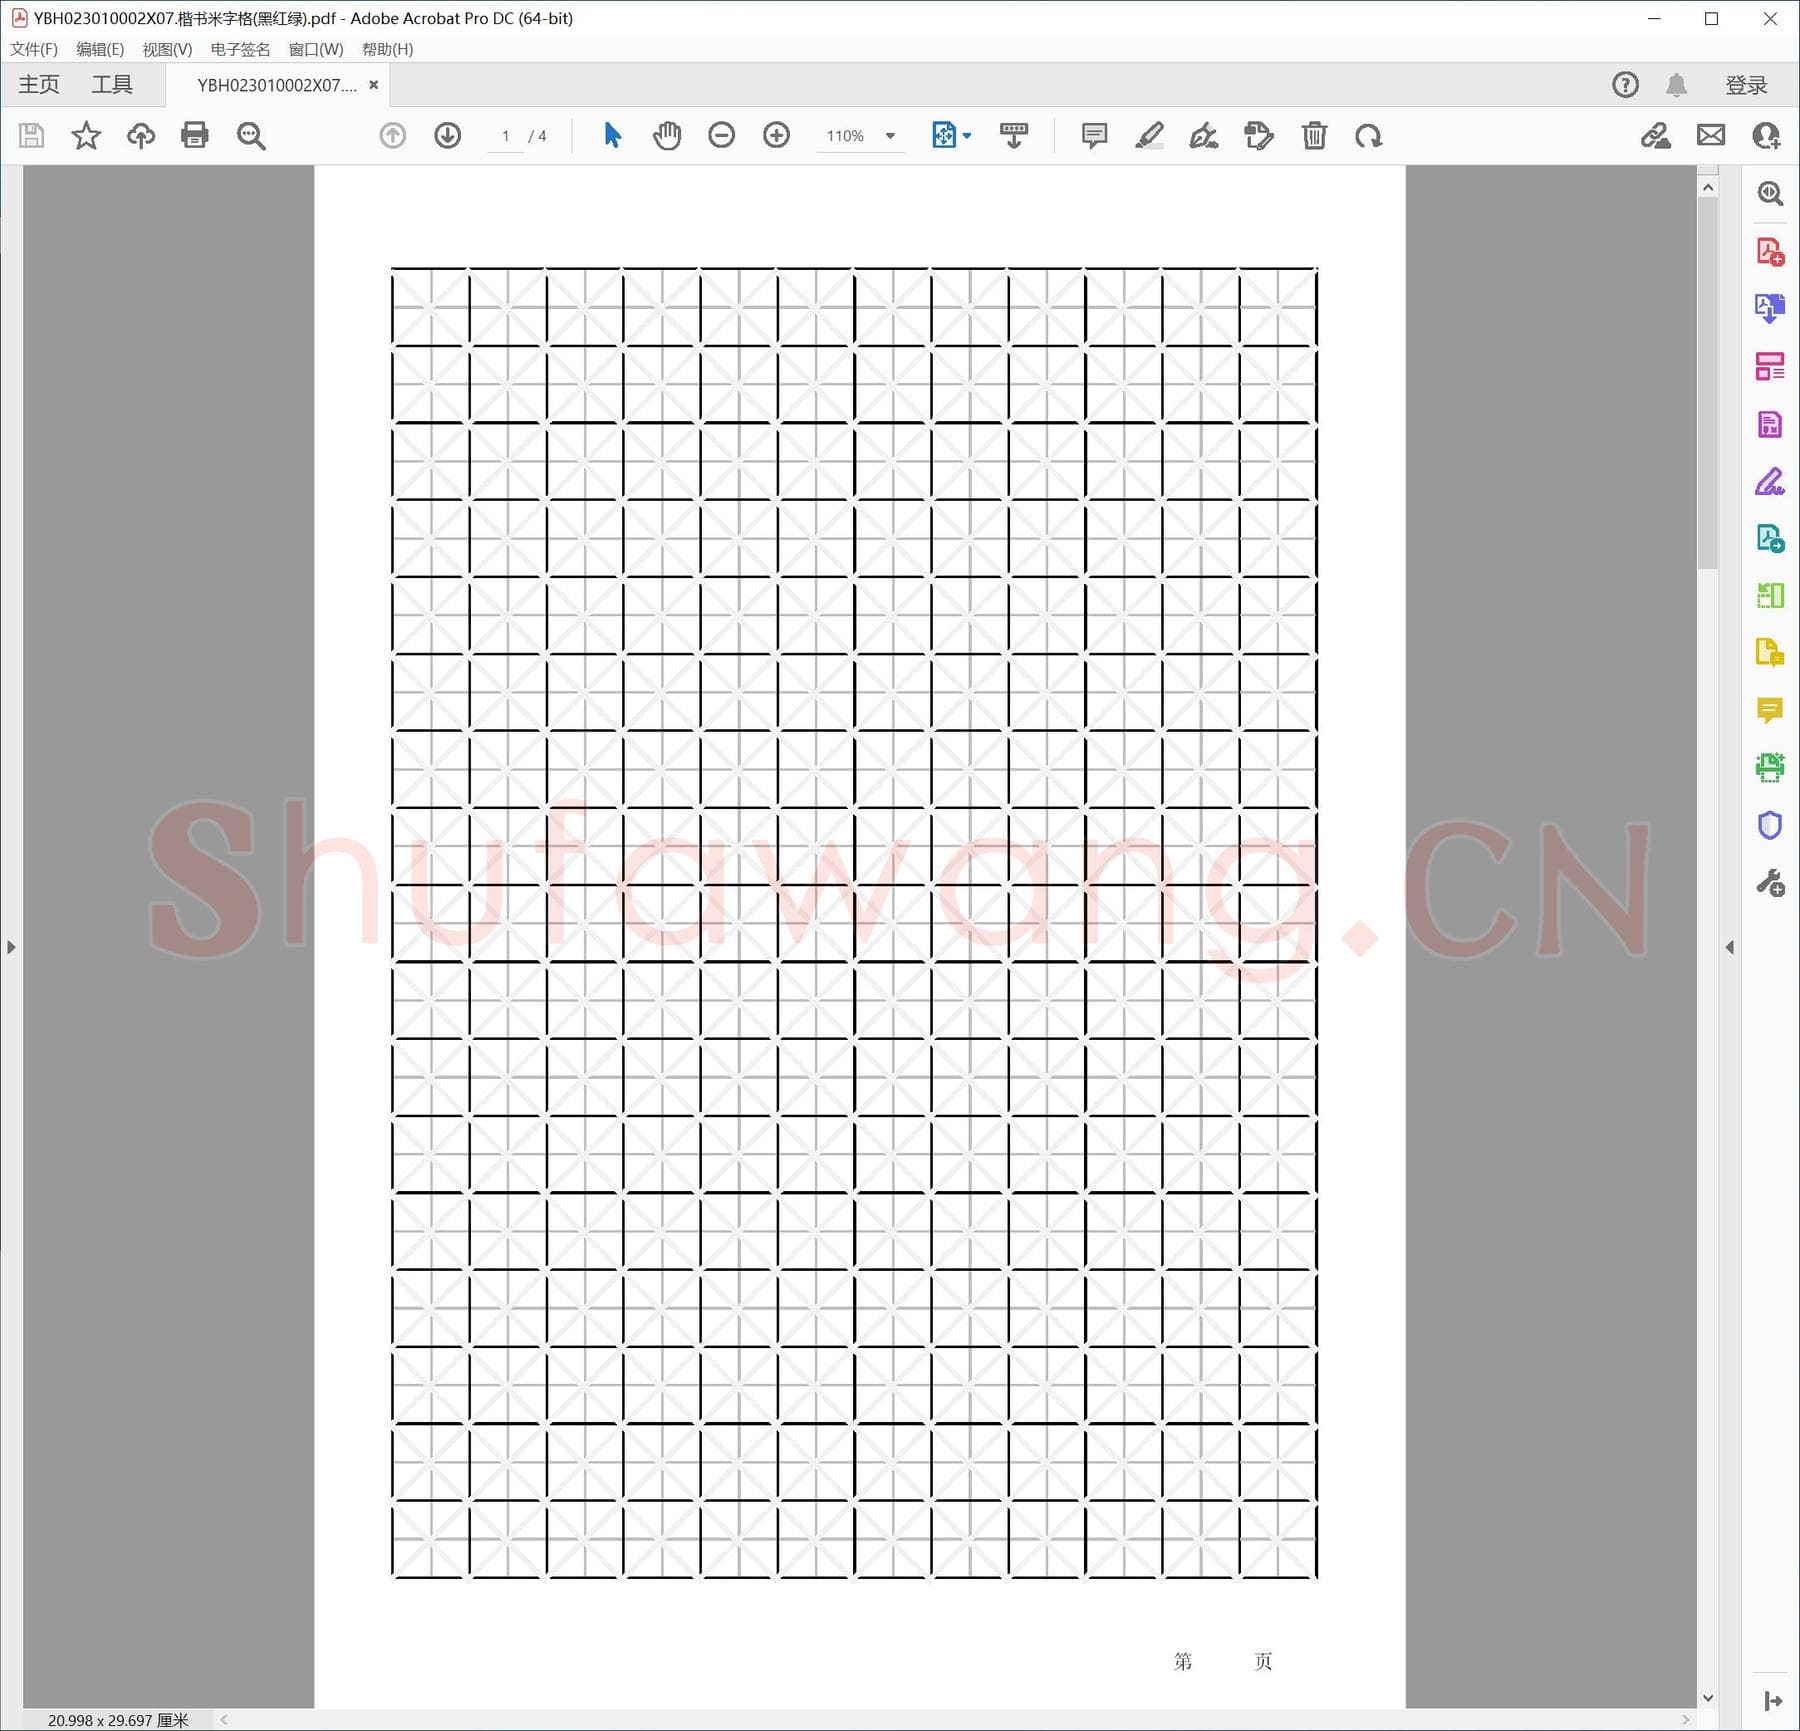Open Fill and Sign in top toolbar
This screenshot has height=1731, width=1800.
[1656, 135]
